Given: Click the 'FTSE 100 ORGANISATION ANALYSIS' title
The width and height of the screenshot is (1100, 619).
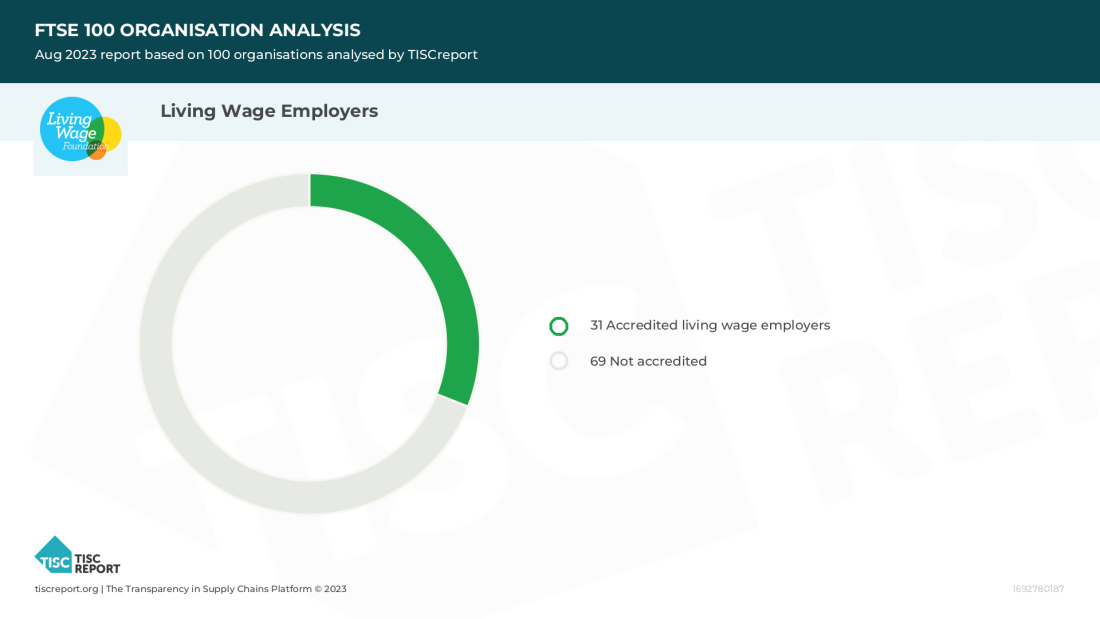Looking at the screenshot, I should click(197, 30).
